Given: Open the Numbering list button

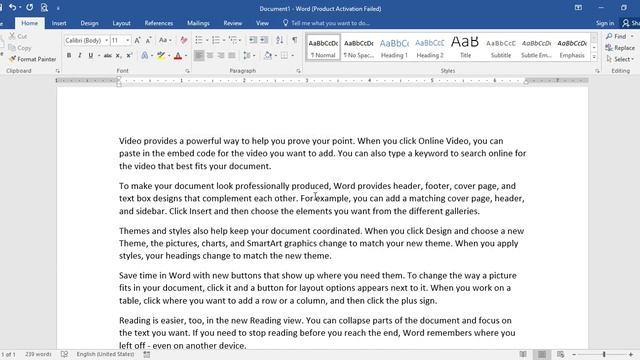Looking at the screenshot, I should [x=216, y=40].
